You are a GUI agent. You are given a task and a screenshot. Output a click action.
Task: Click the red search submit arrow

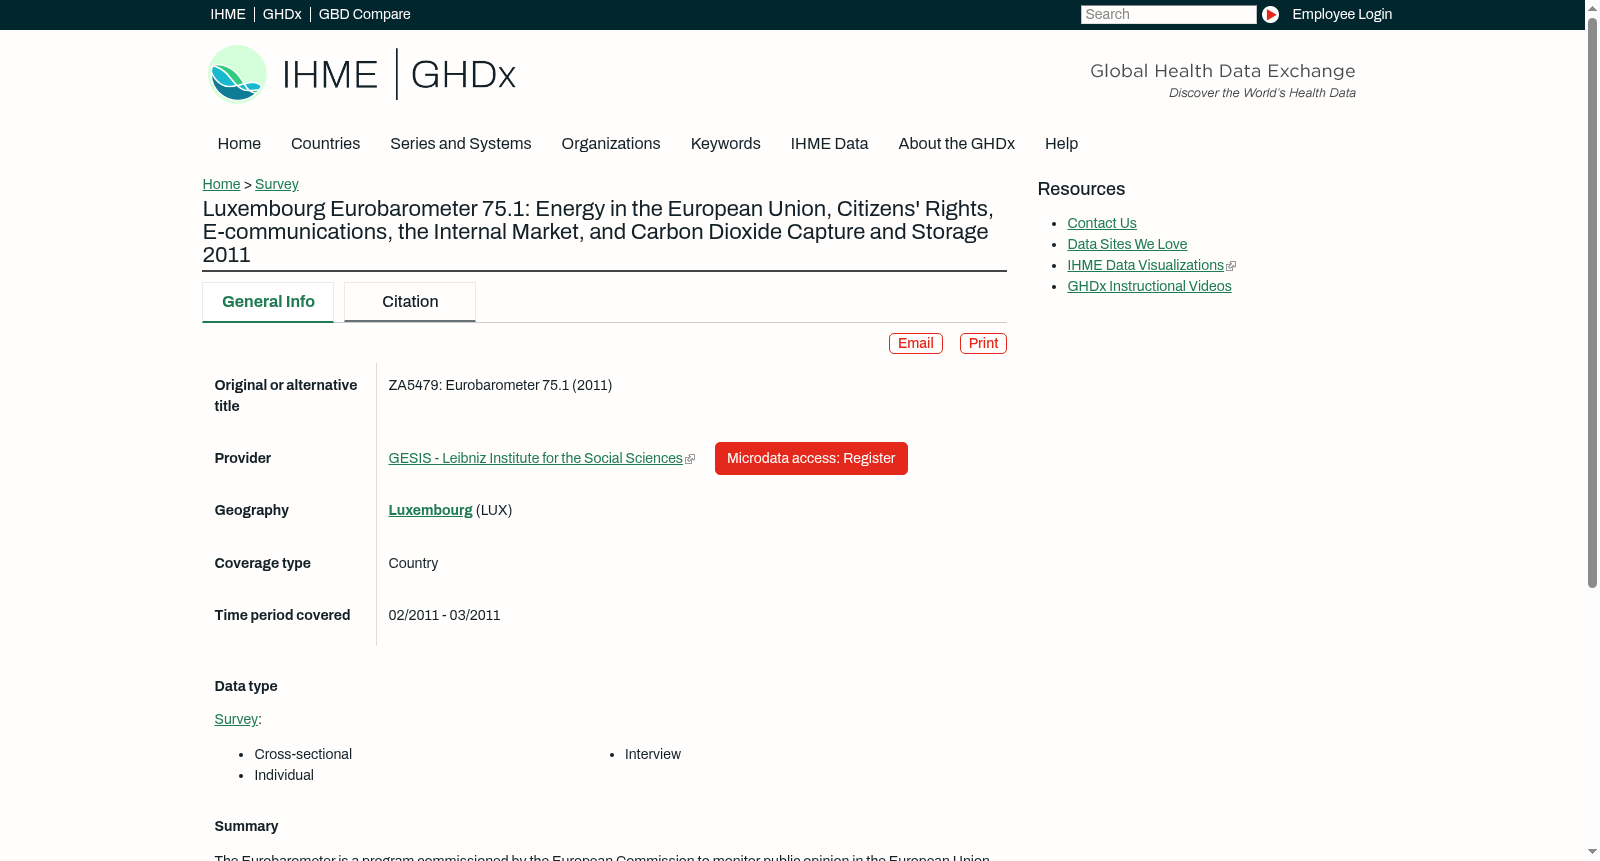click(x=1270, y=14)
